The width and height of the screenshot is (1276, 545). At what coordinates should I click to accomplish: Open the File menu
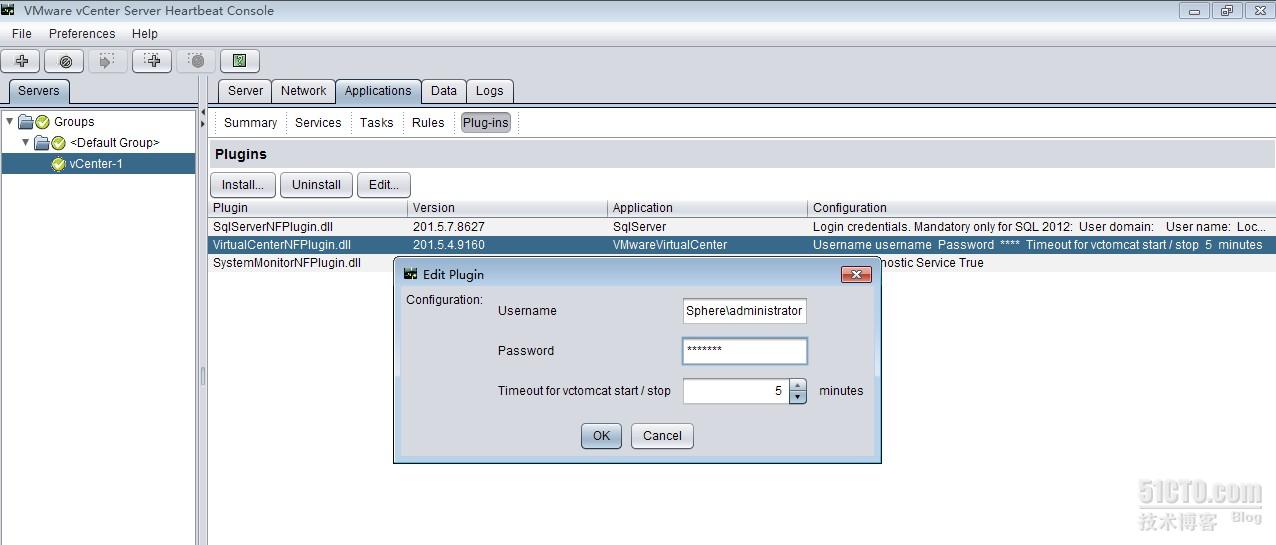(x=22, y=34)
